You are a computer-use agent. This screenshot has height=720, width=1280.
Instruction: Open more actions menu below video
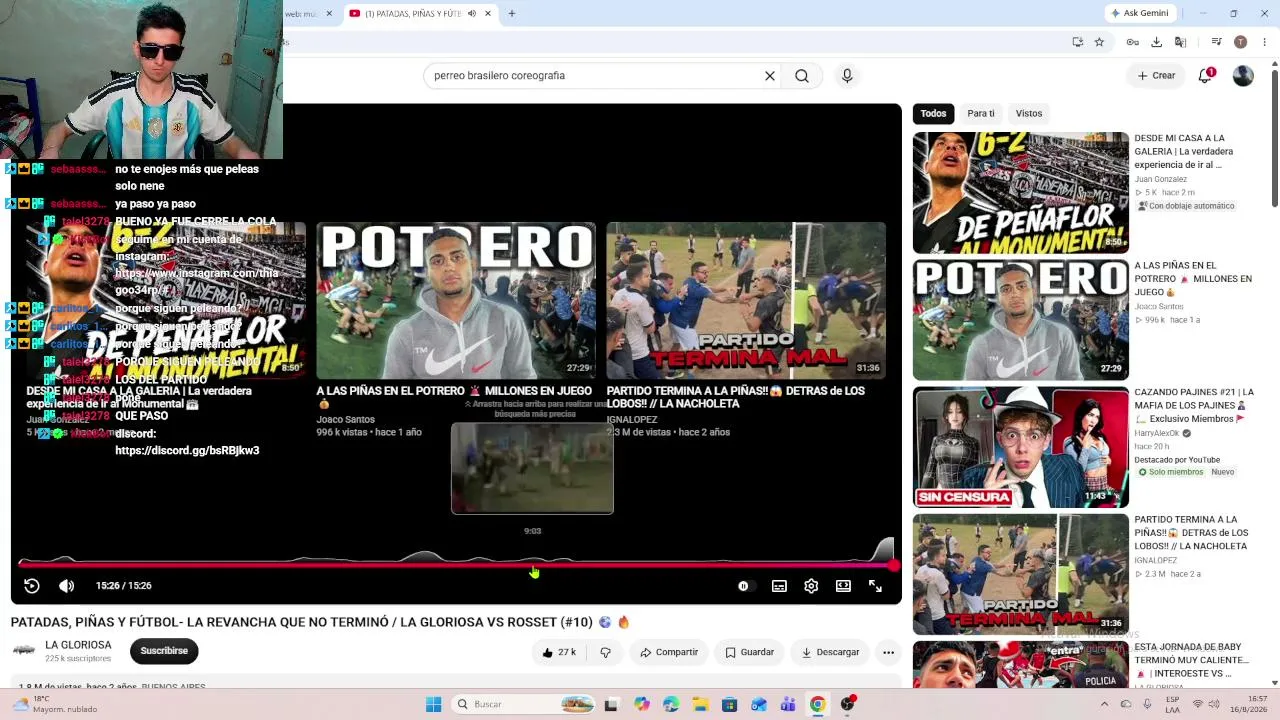(x=888, y=652)
